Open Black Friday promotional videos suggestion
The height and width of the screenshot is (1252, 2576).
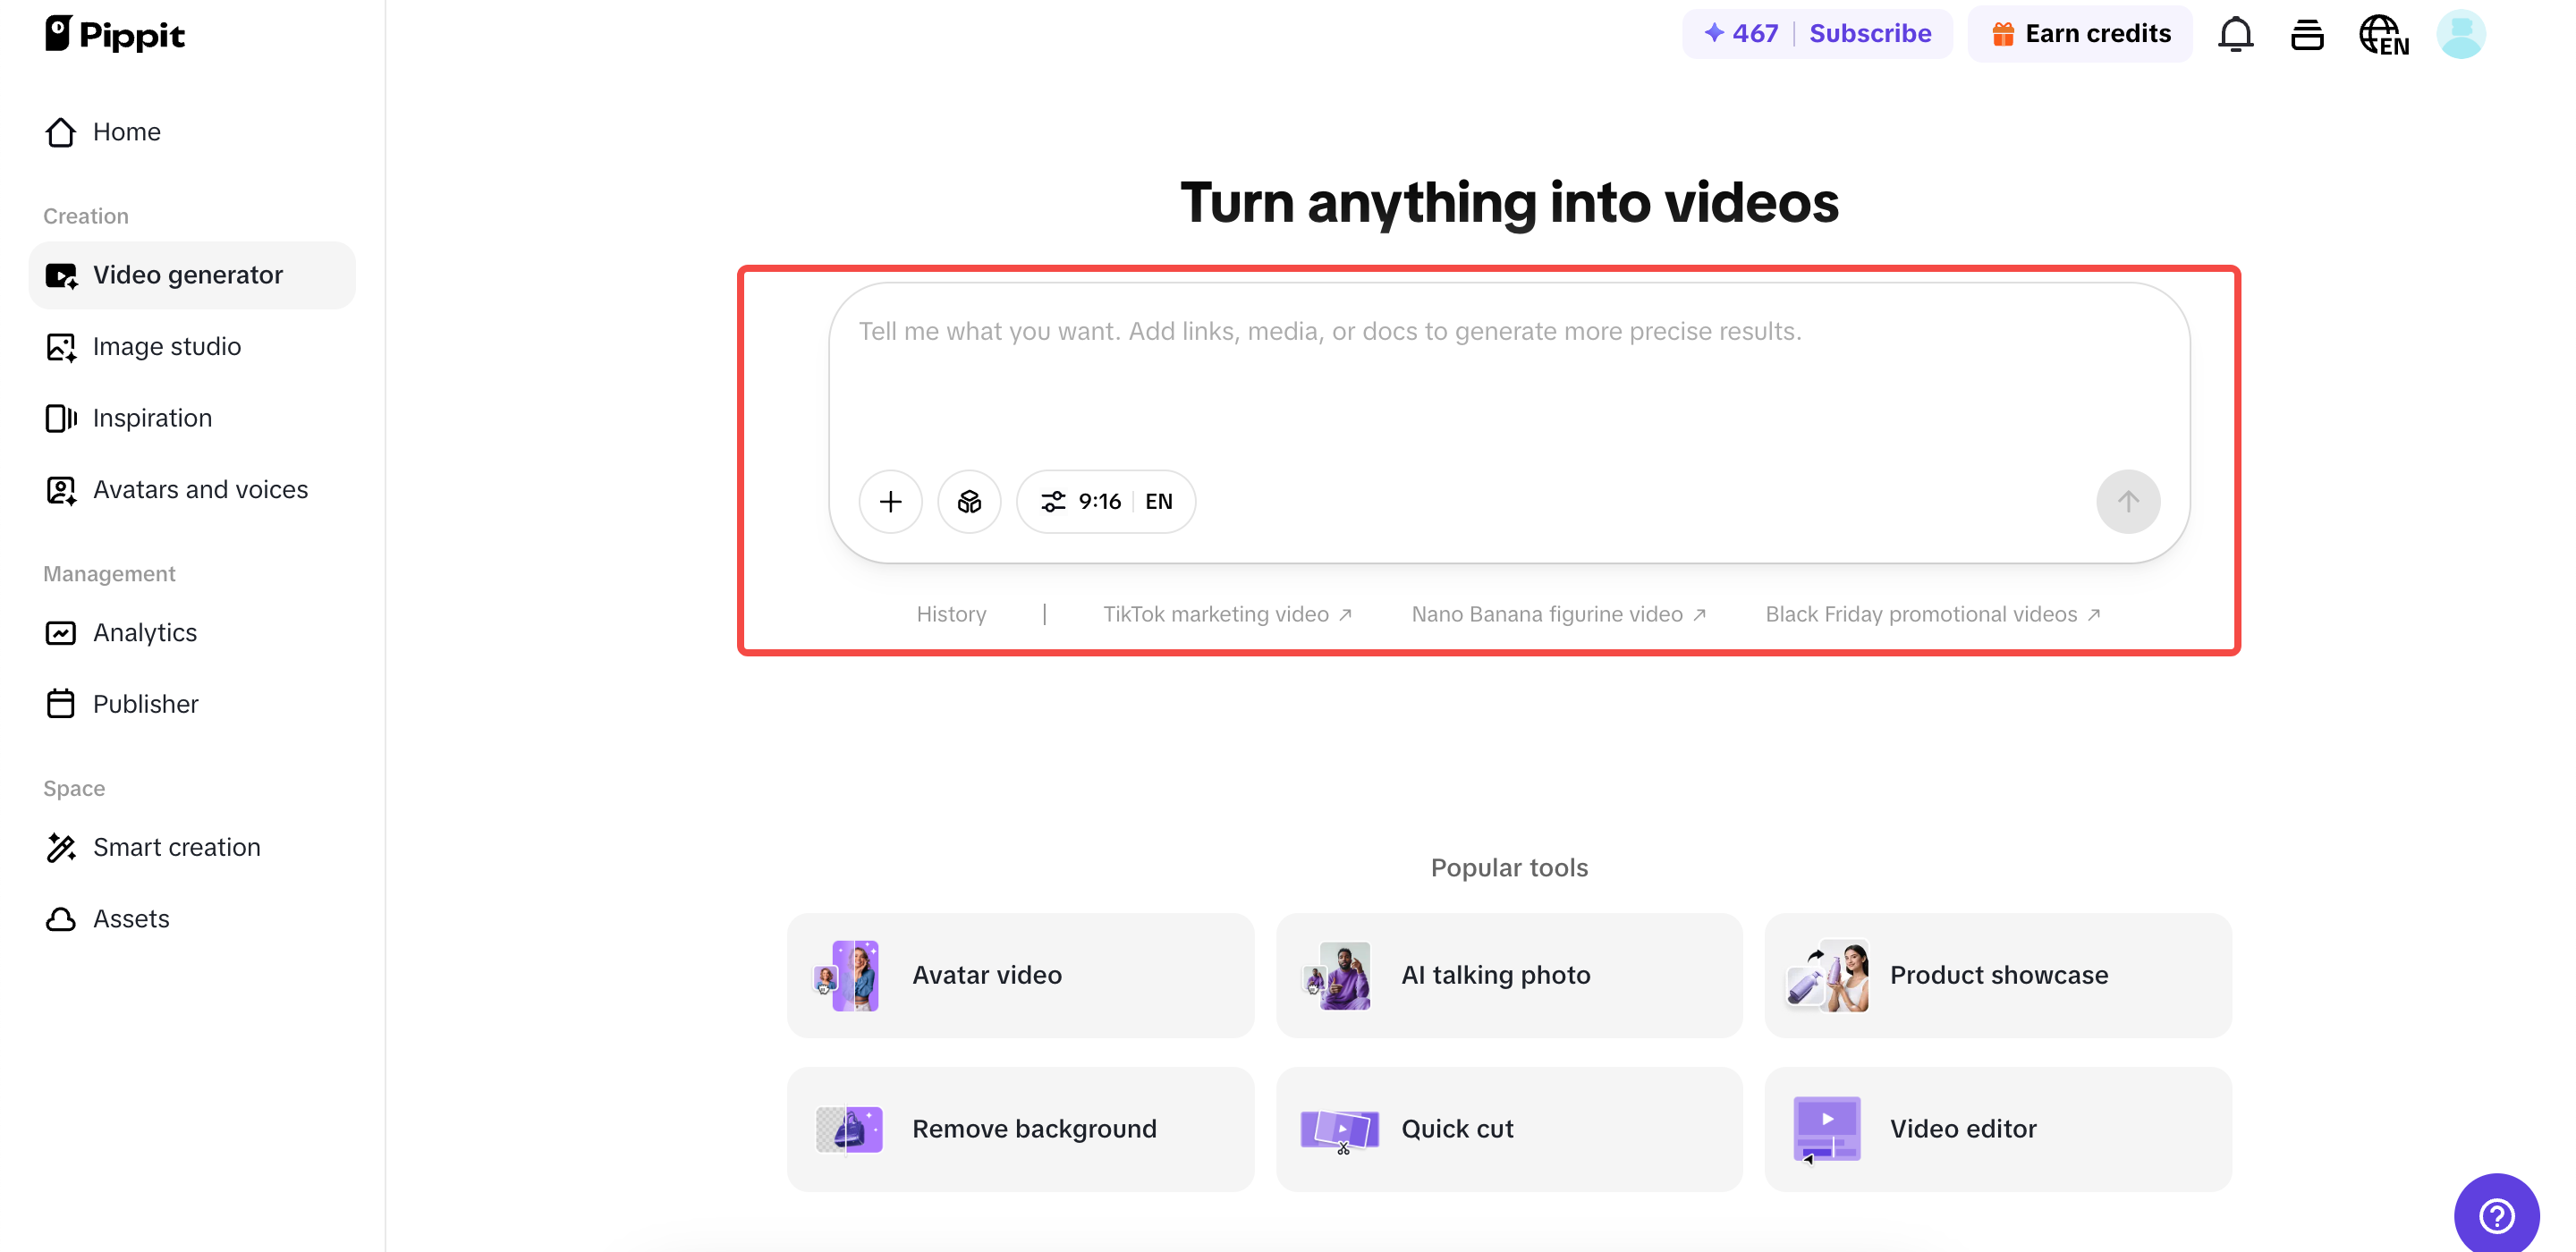tap(1932, 614)
